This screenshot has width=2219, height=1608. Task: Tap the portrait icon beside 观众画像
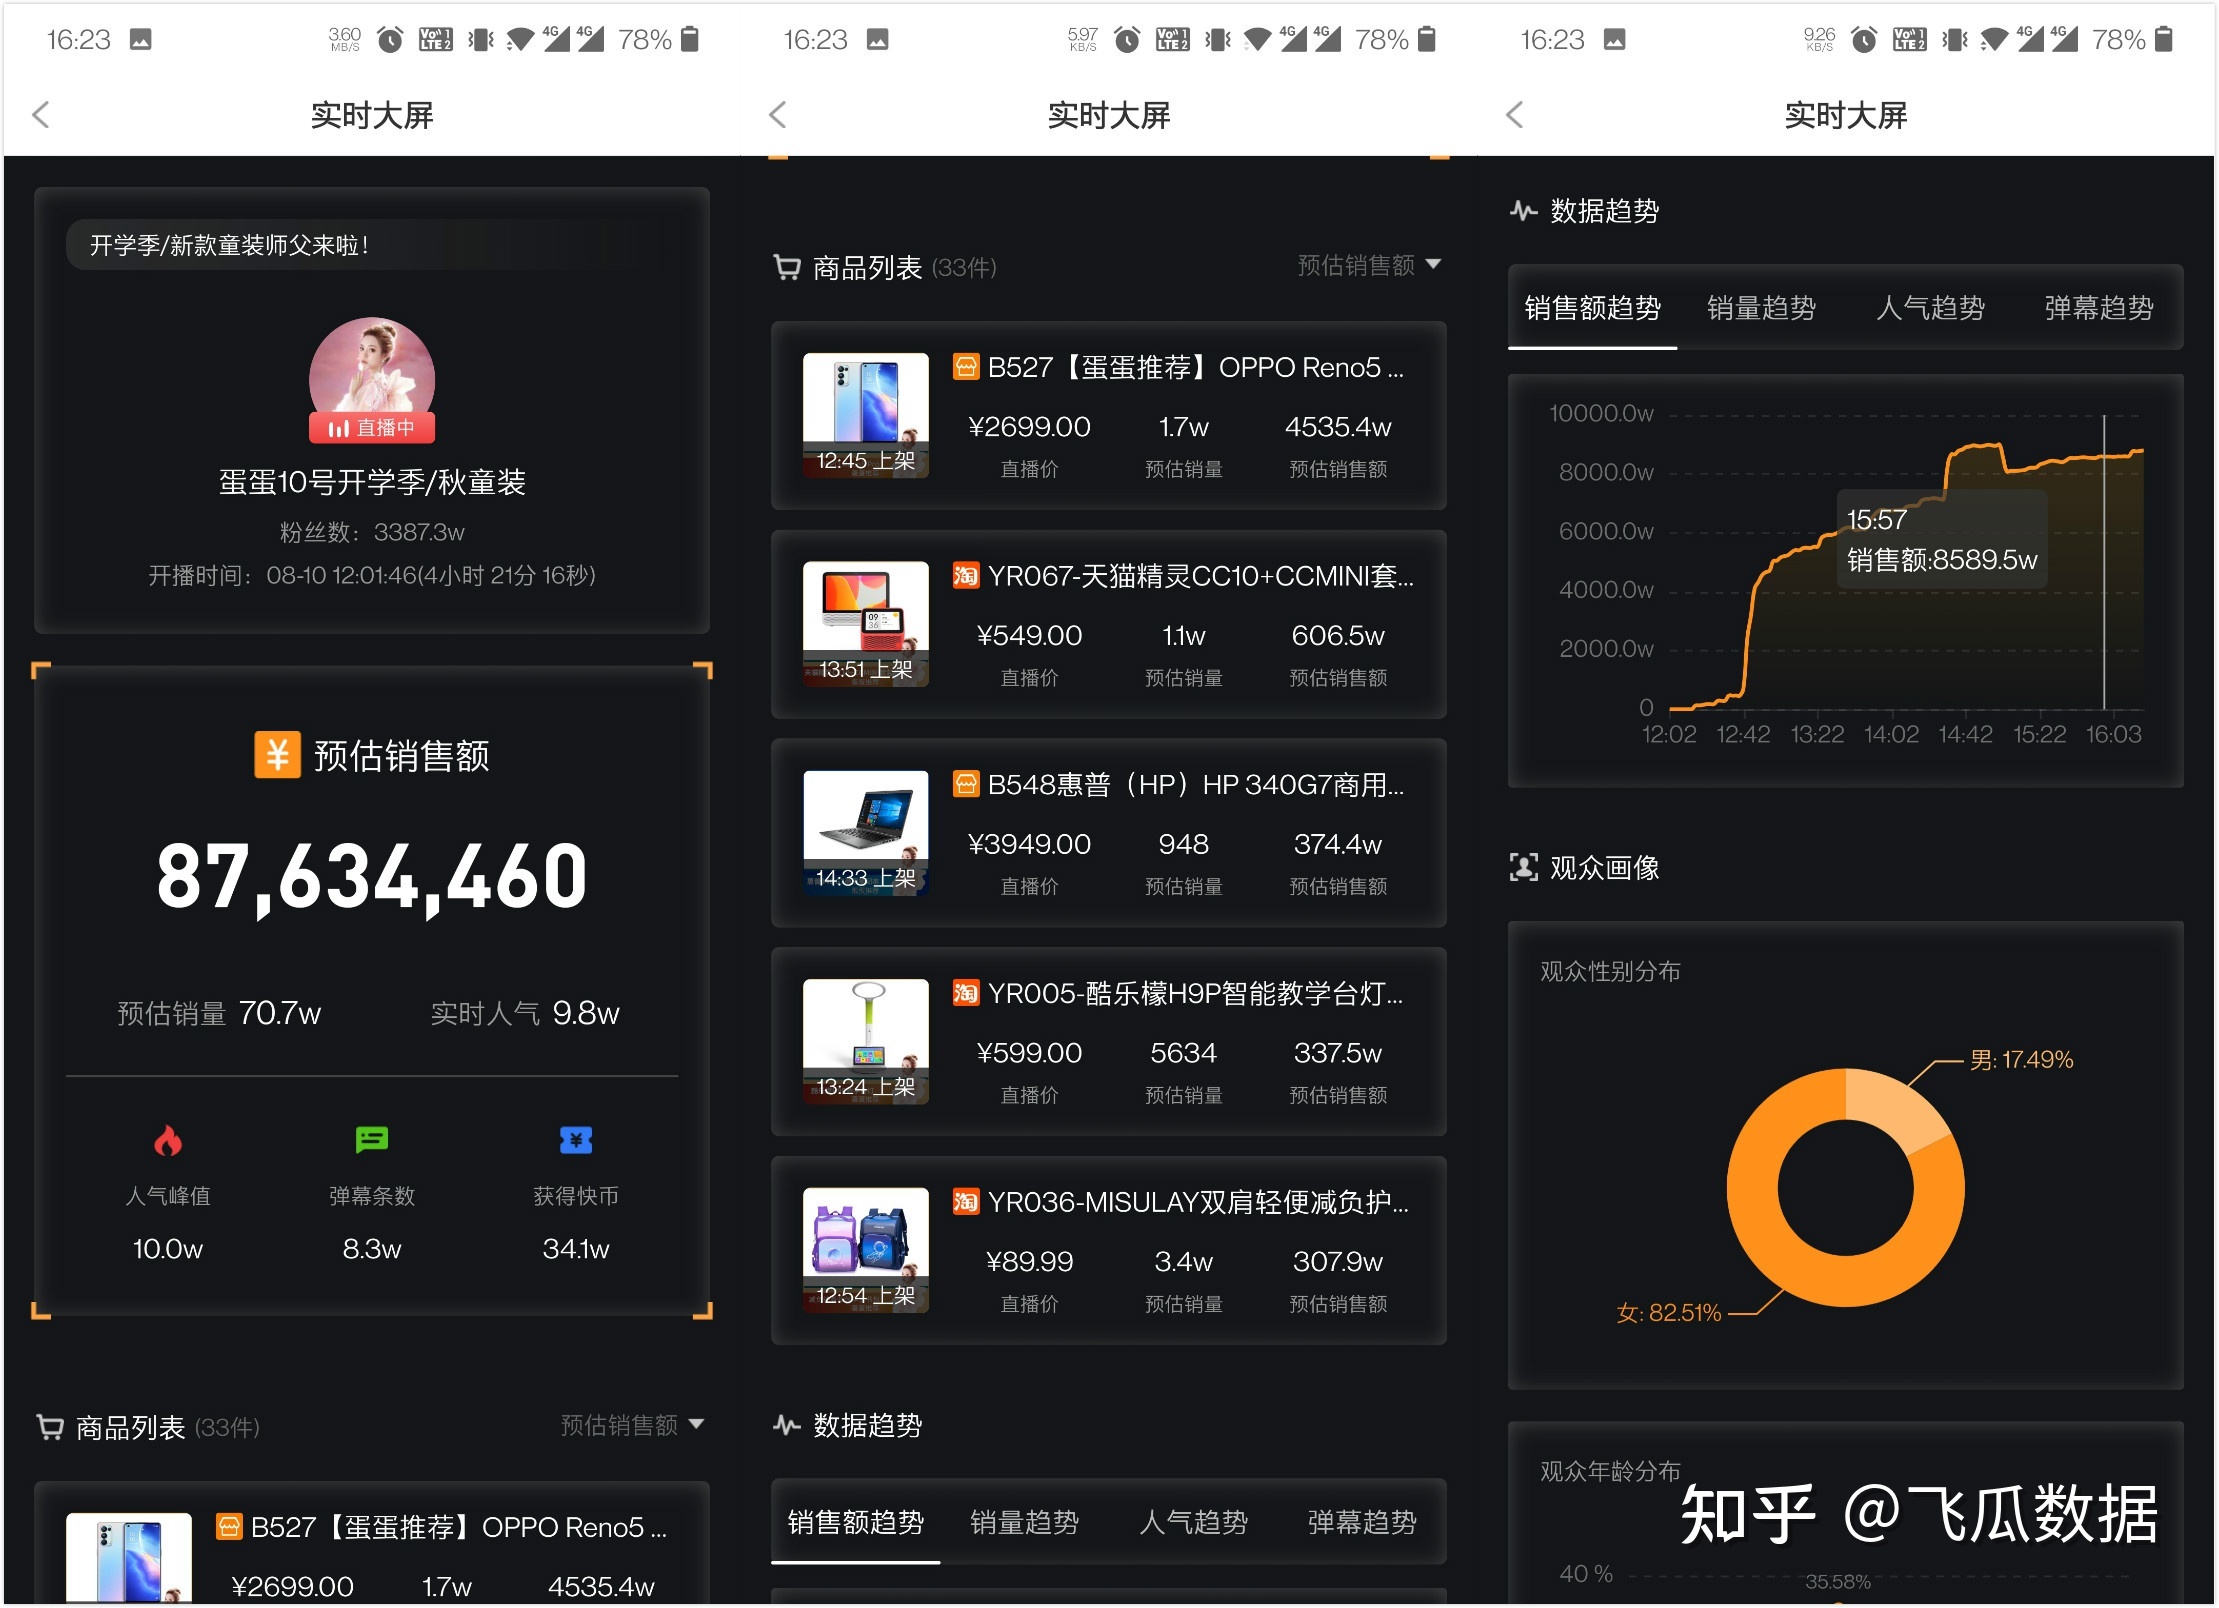coord(1524,867)
